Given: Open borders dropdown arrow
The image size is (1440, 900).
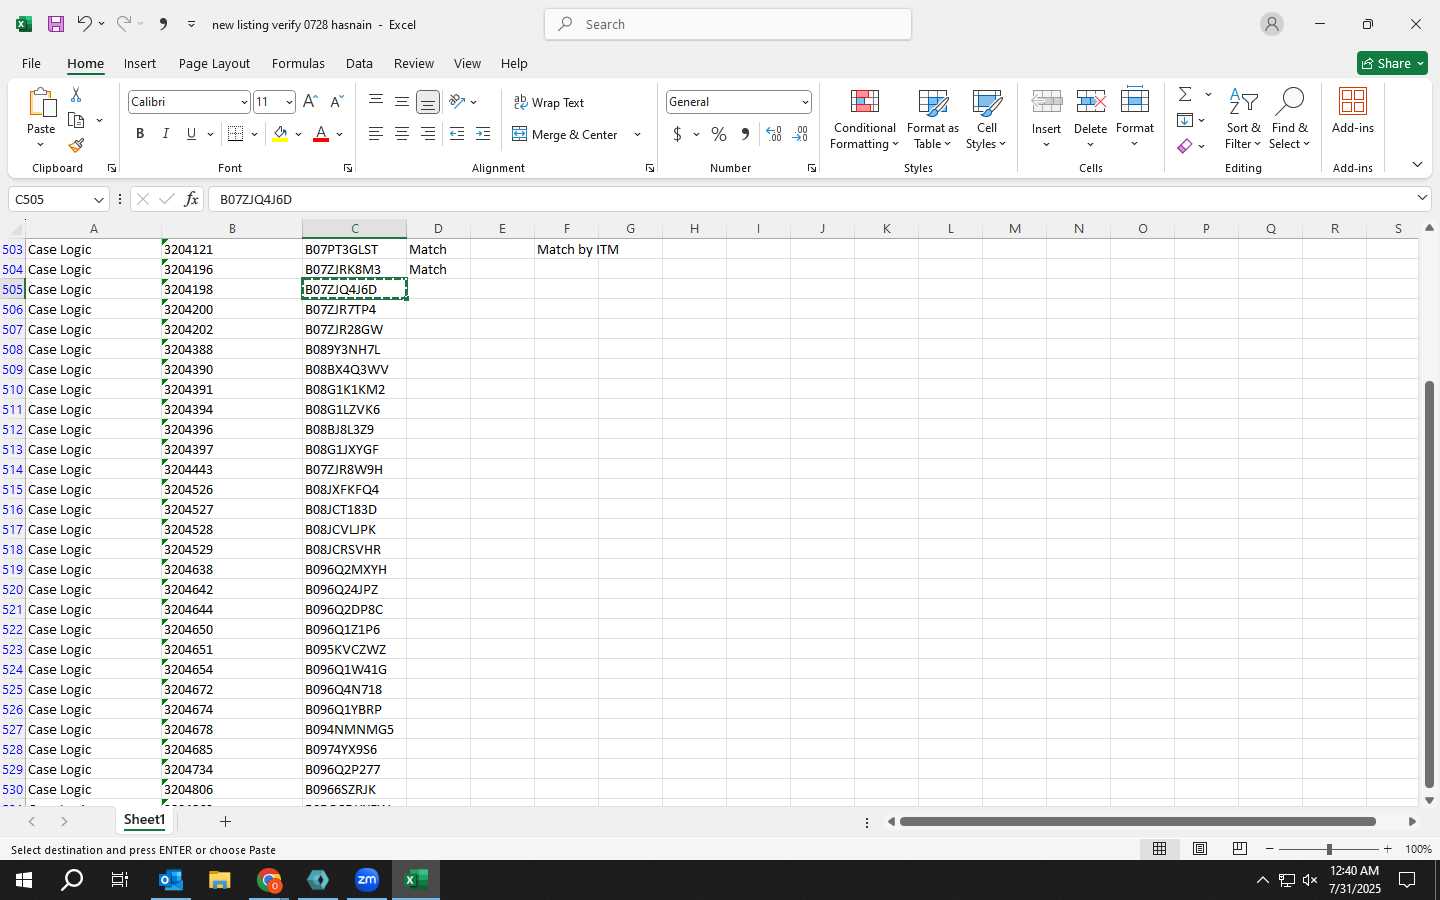Looking at the screenshot, I should coord(254,134).
